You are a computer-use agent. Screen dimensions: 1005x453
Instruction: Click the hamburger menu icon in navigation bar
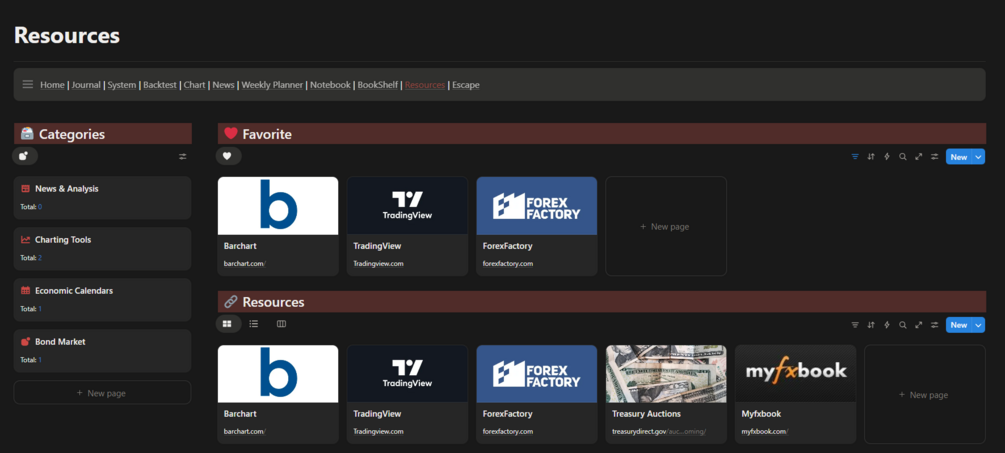click(x=28, y=85)
